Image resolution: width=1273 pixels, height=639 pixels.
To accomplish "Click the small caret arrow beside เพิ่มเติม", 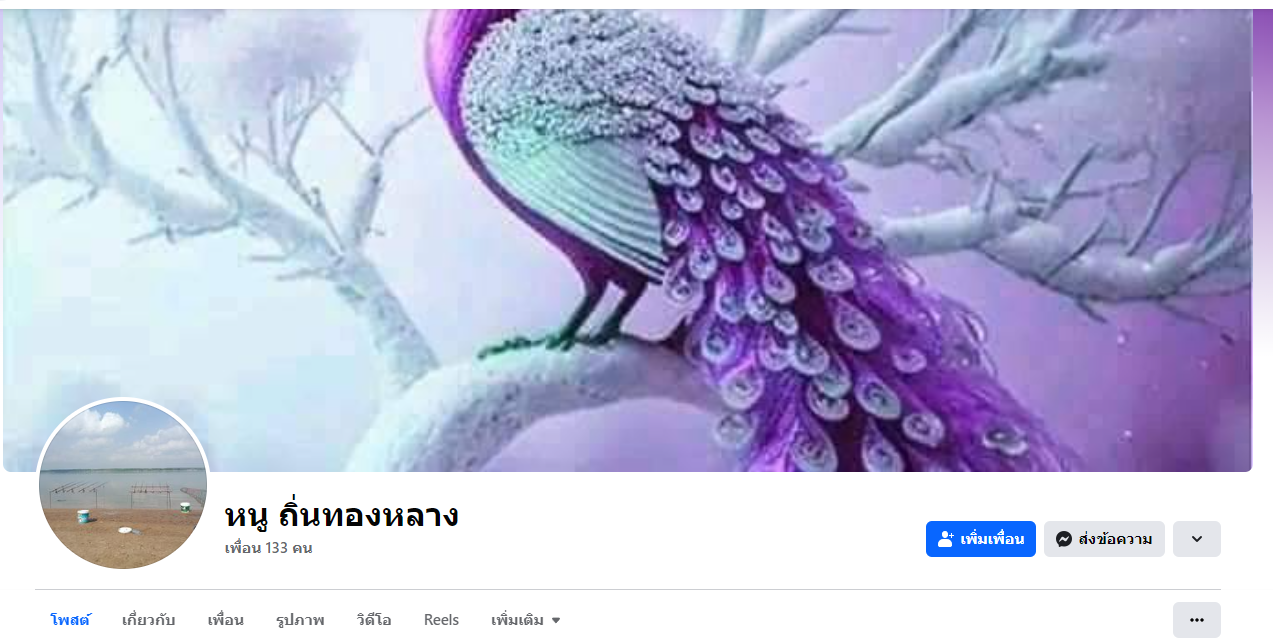I will pyautogui.click(x=556, y=621).
